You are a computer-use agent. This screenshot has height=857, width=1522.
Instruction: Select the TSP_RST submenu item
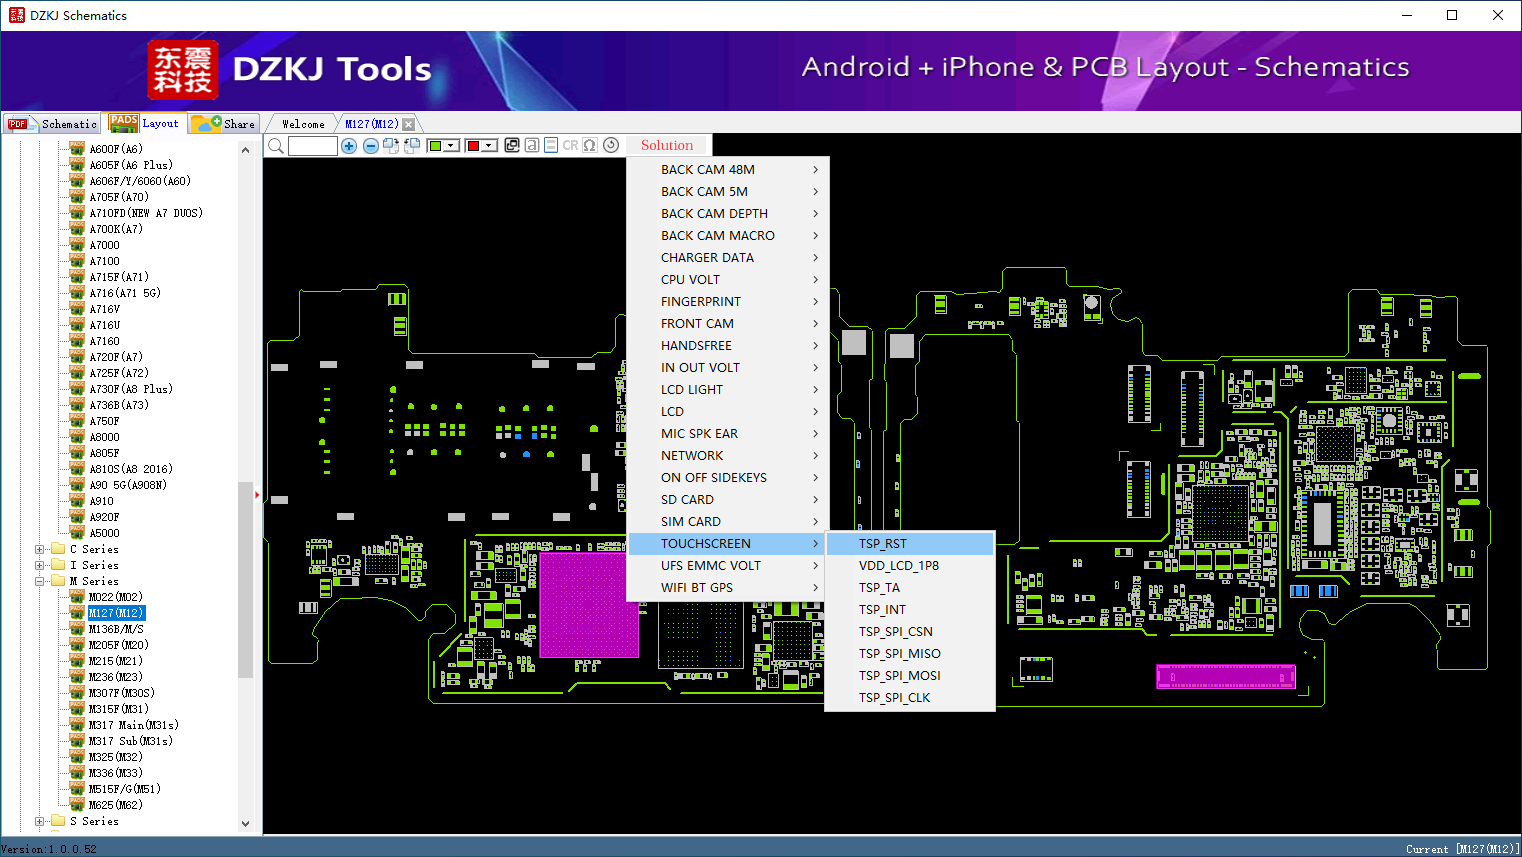click(x=910, y=544)
